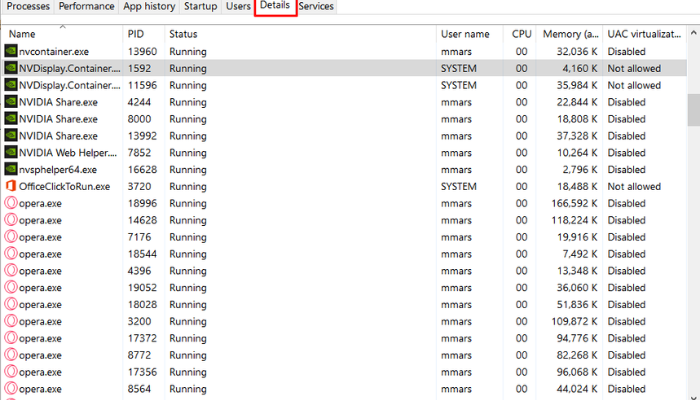Click memory value 4,160 K
Viewport: 700px width, 400px height.
[579, 69]
